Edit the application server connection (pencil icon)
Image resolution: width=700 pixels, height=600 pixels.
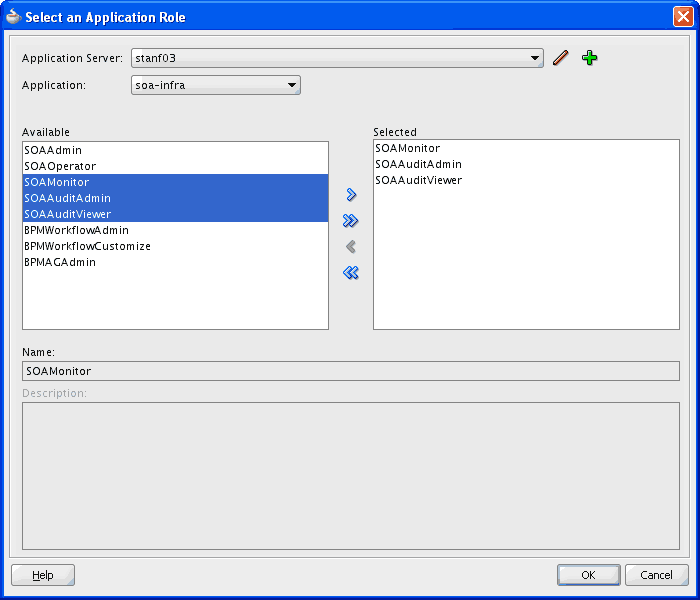click(x=560, y=58)
